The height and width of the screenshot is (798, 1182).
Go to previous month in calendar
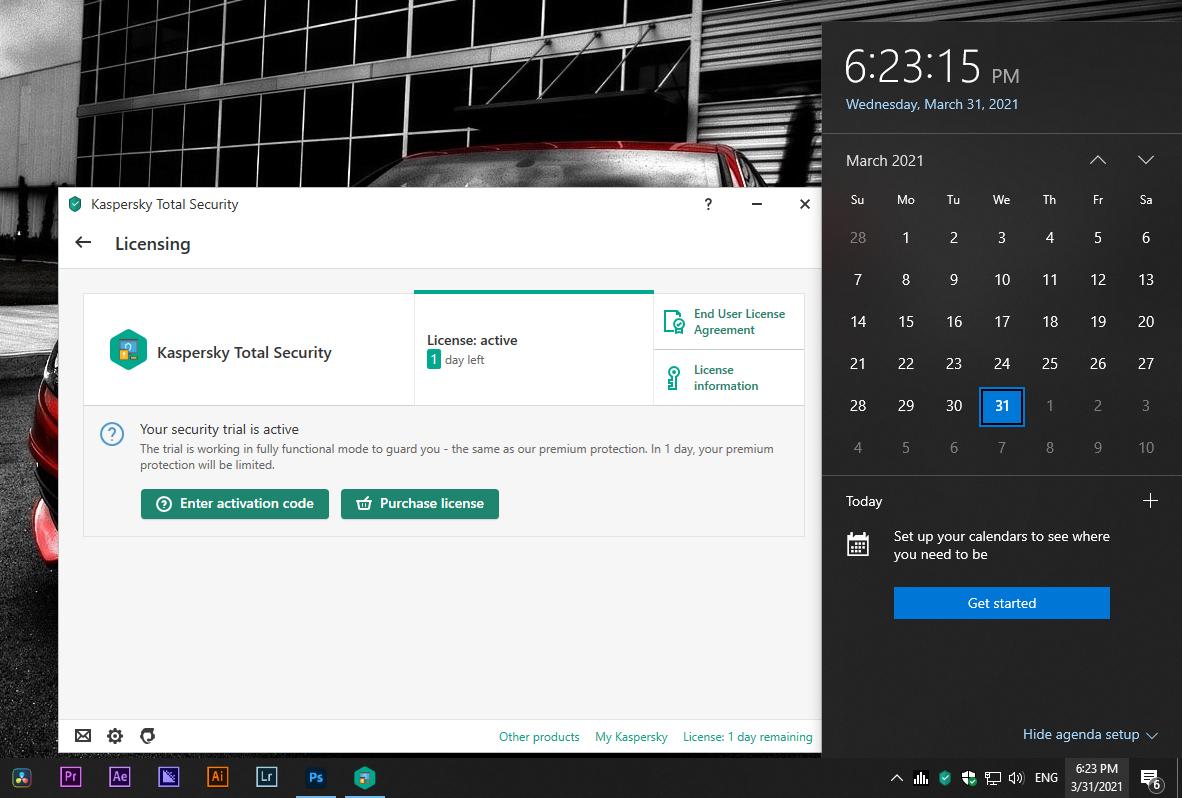coord(1098,160)
